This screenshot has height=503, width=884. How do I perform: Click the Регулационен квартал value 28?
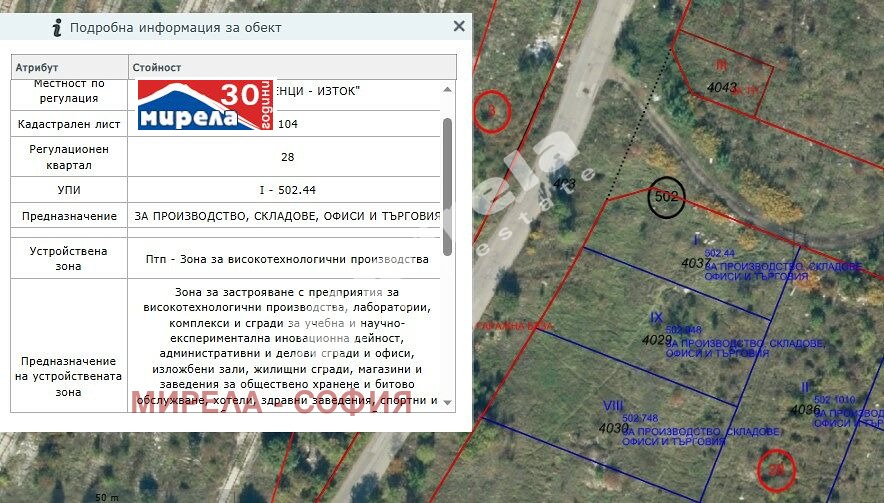tap(286, 157)
